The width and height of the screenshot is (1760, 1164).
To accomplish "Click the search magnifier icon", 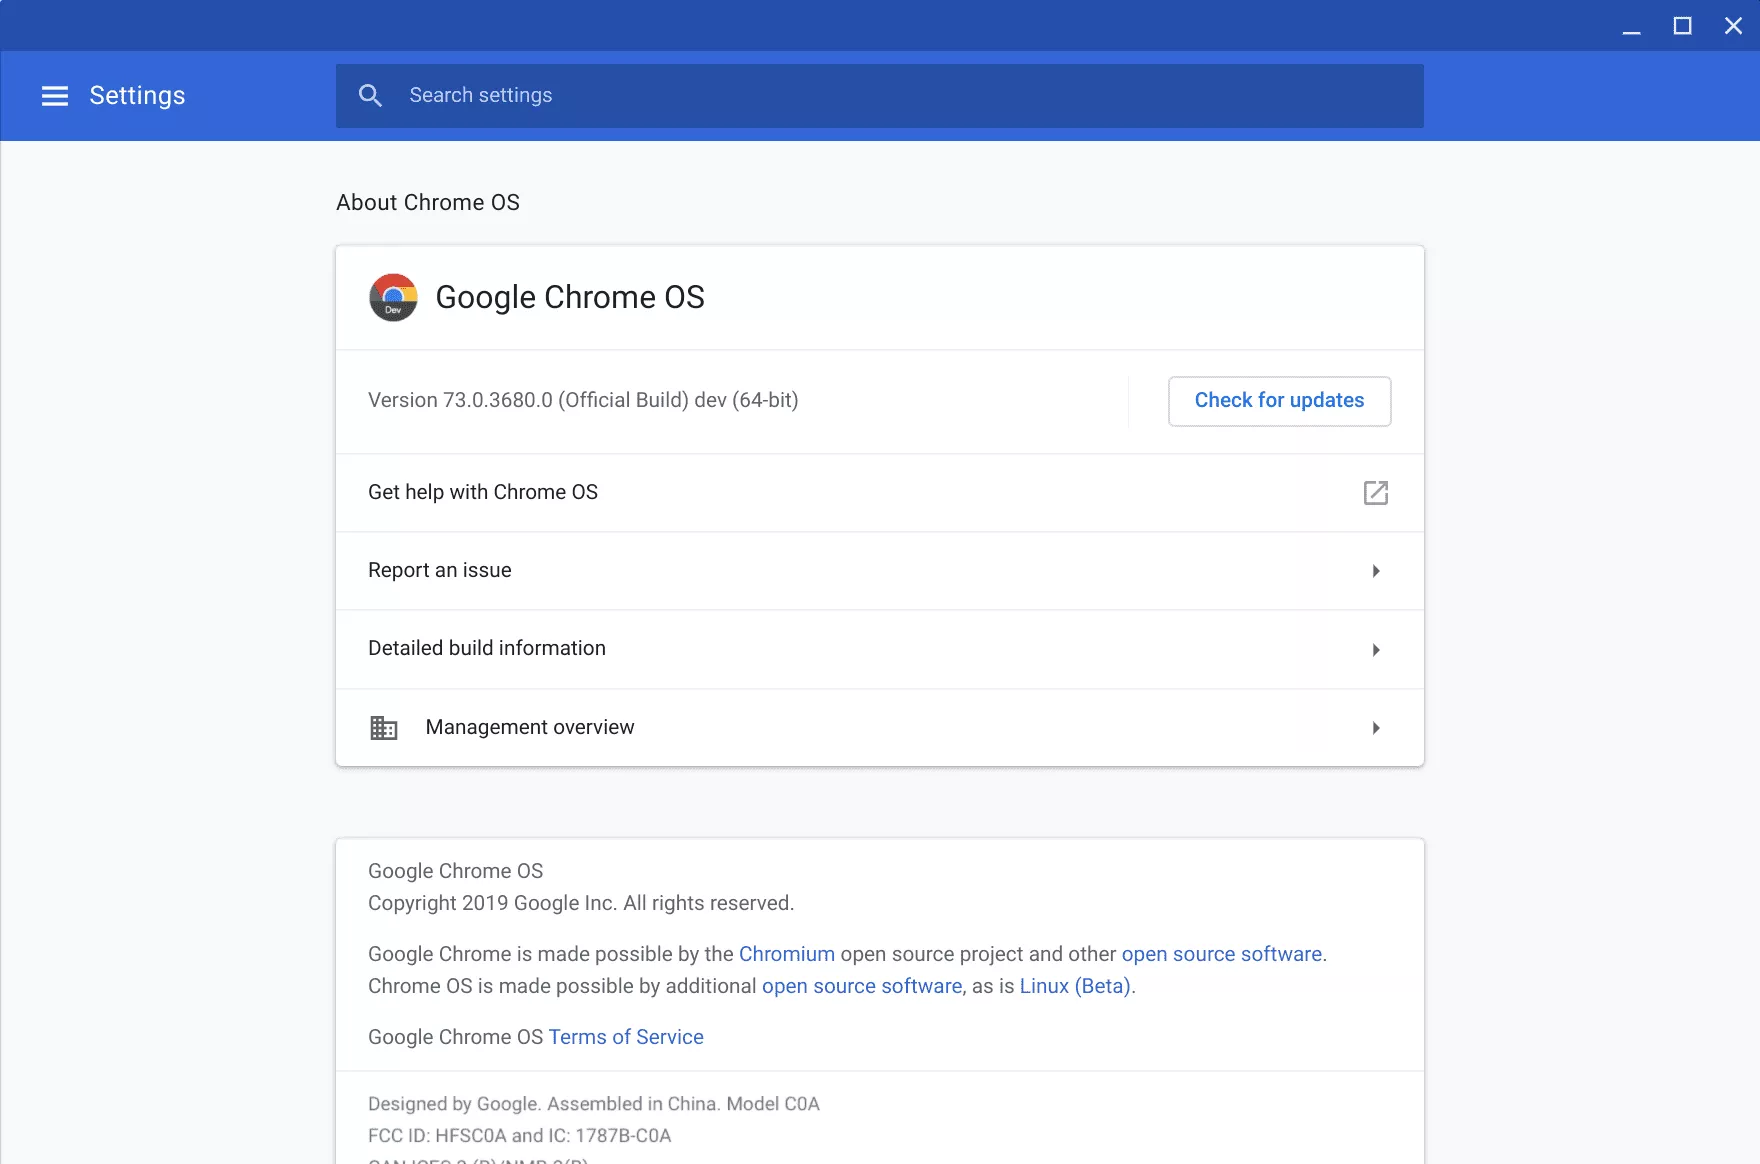I will (370, 96).
